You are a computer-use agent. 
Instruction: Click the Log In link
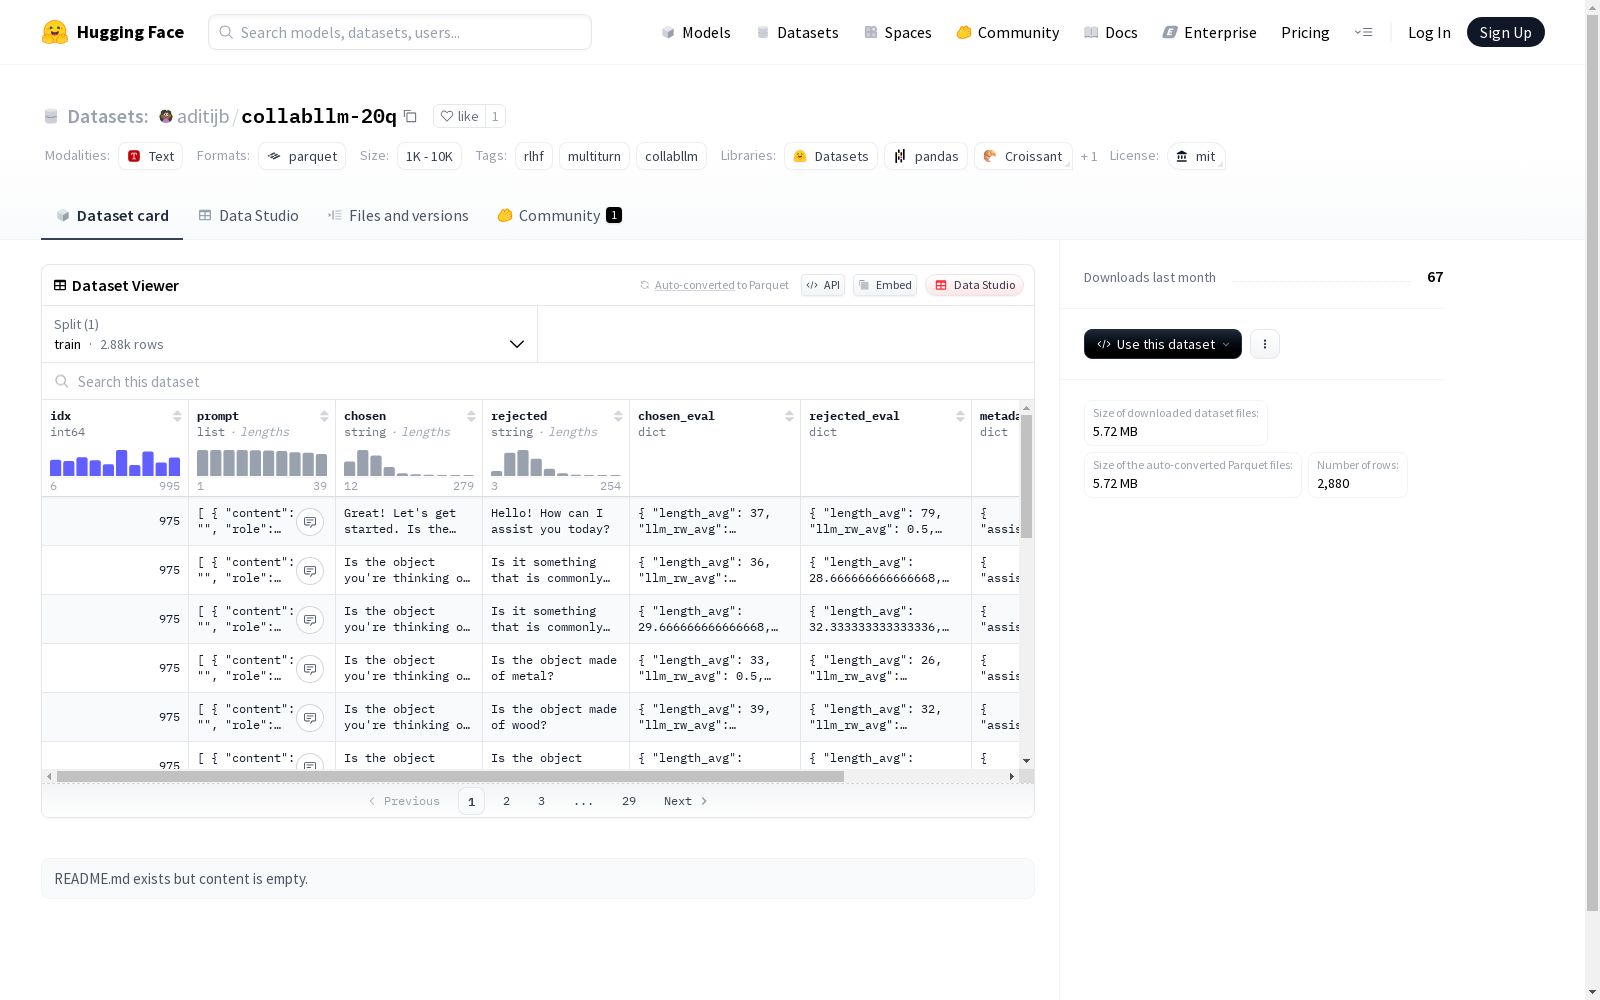tap(1429, 32)
